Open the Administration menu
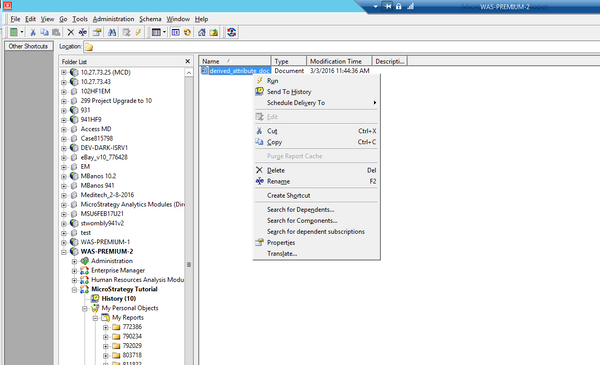This screenshot has height=365, width=600. pos(113,19)
